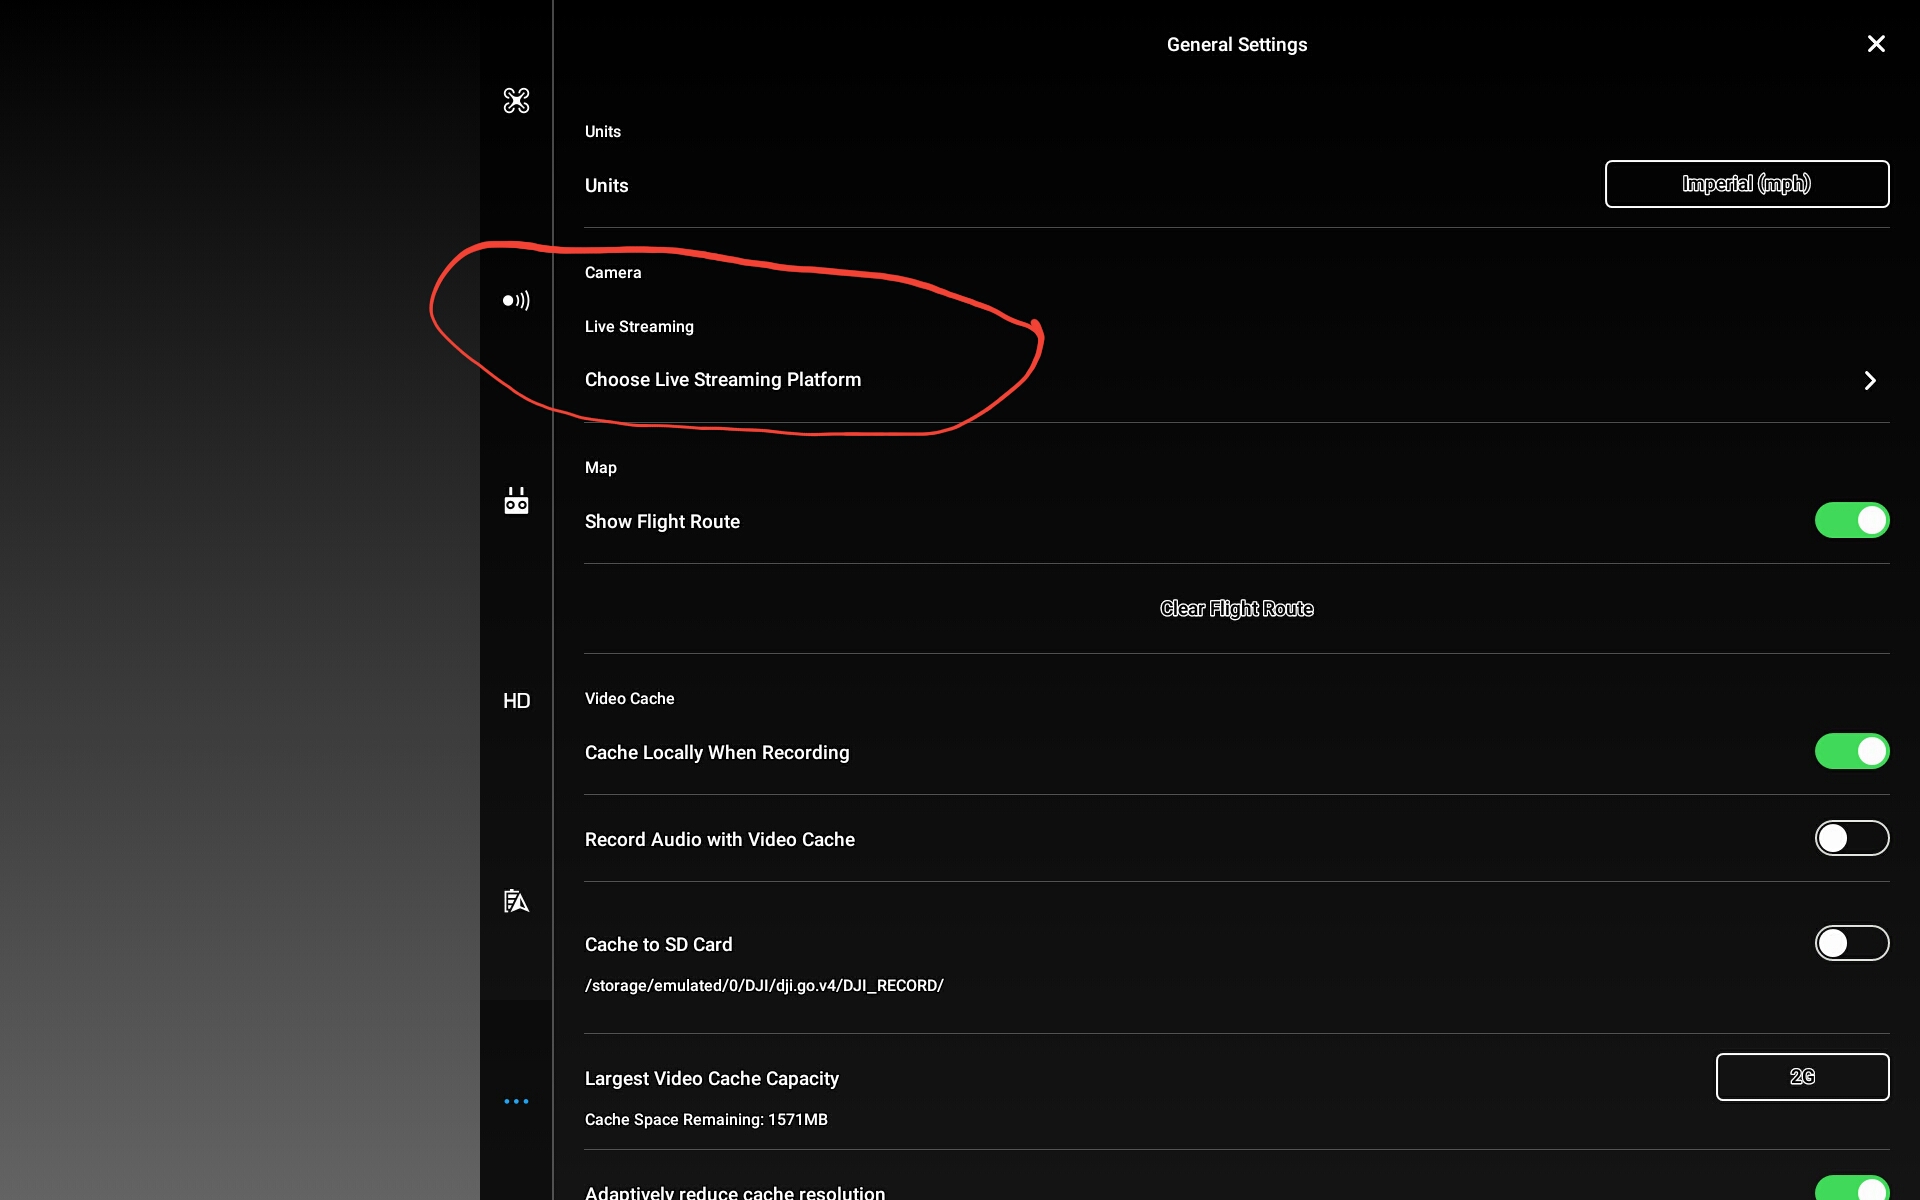Open the HD image transmission settings
Screen dimensions: 1920x1200
pos(516,700)
